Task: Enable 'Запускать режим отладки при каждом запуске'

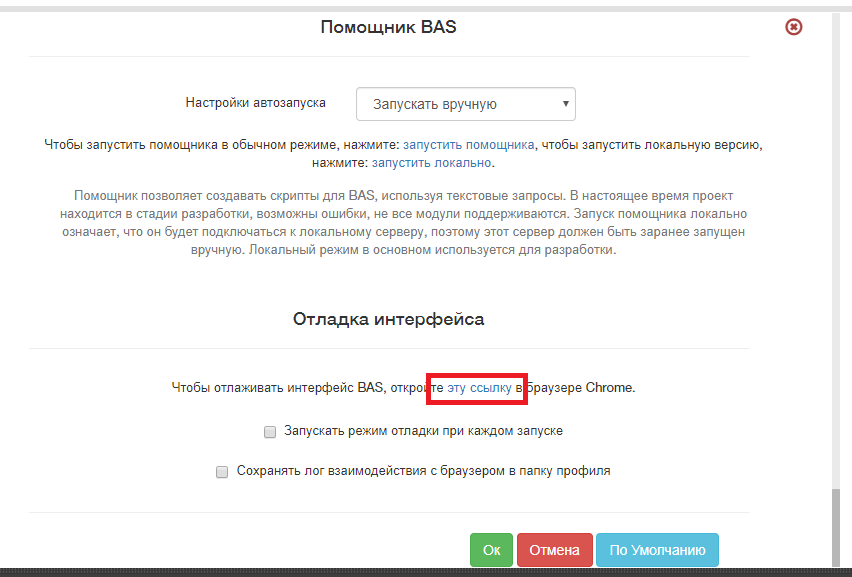Action: [269, 431]
